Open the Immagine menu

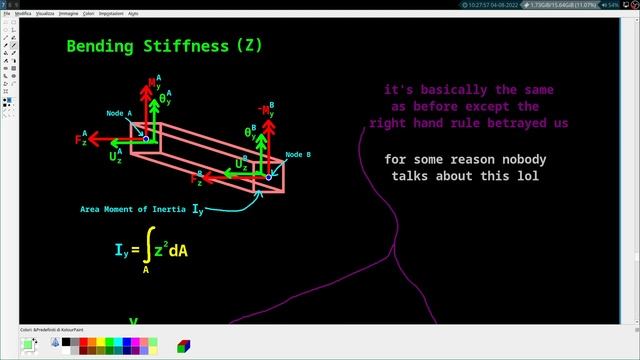[x=69, y=13]
